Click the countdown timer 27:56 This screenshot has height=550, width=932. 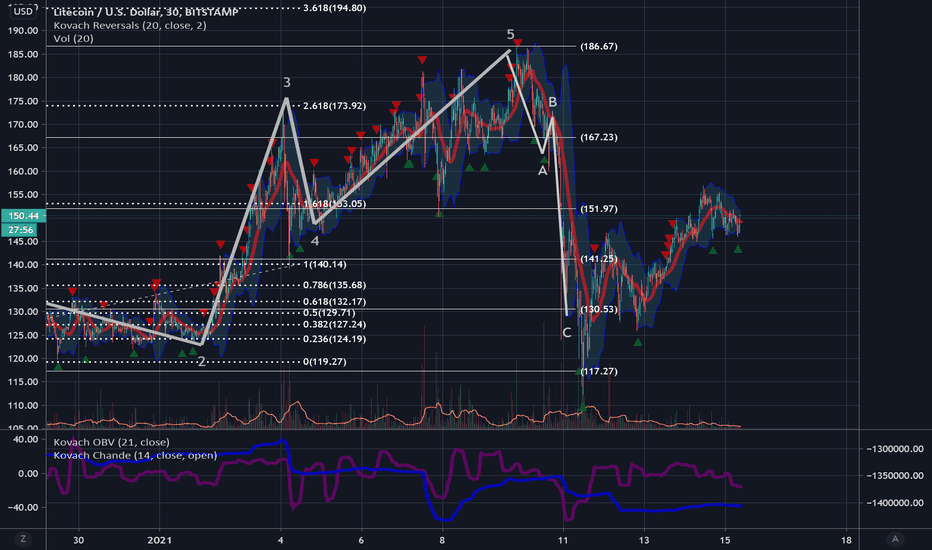pyautogui.click(x=21, y=230)
